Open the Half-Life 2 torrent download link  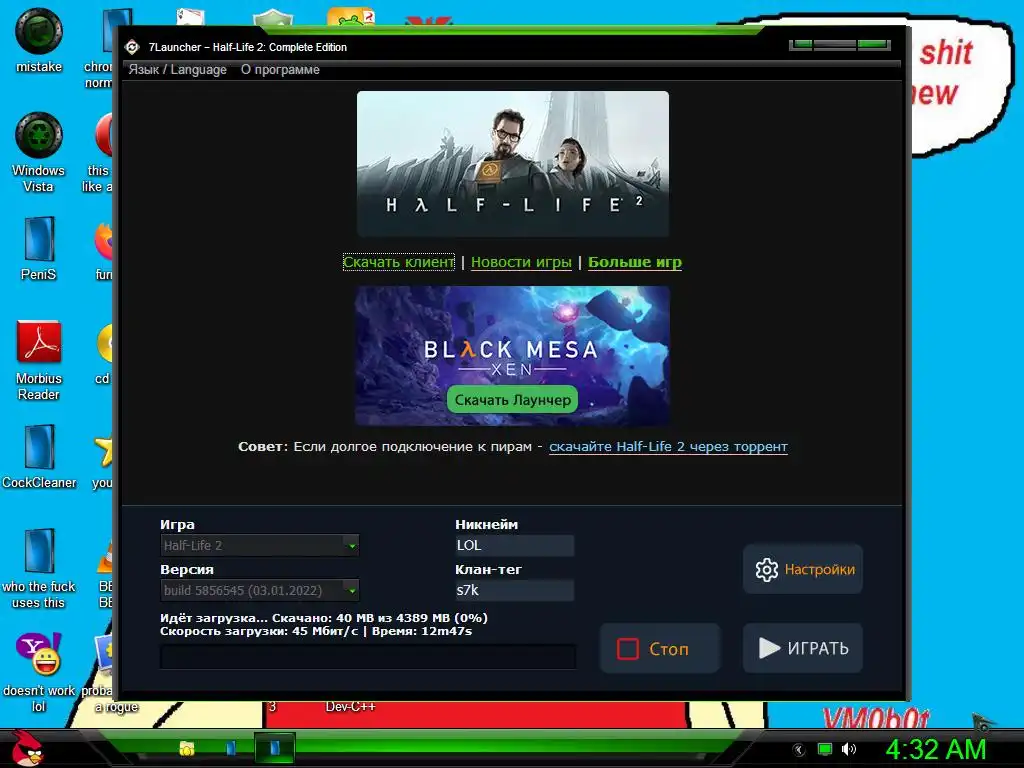[x=668, y=447]
